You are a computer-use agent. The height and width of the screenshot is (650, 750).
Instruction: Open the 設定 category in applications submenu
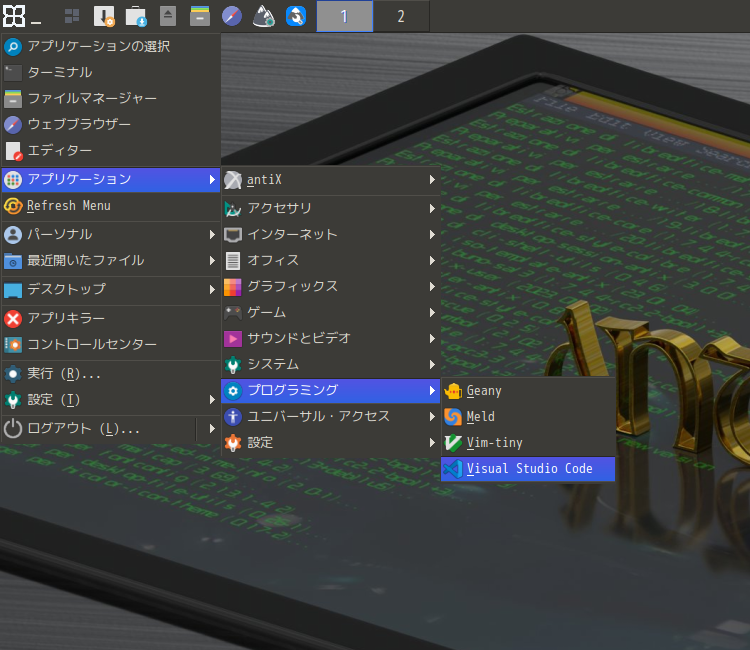coord(331,443)
